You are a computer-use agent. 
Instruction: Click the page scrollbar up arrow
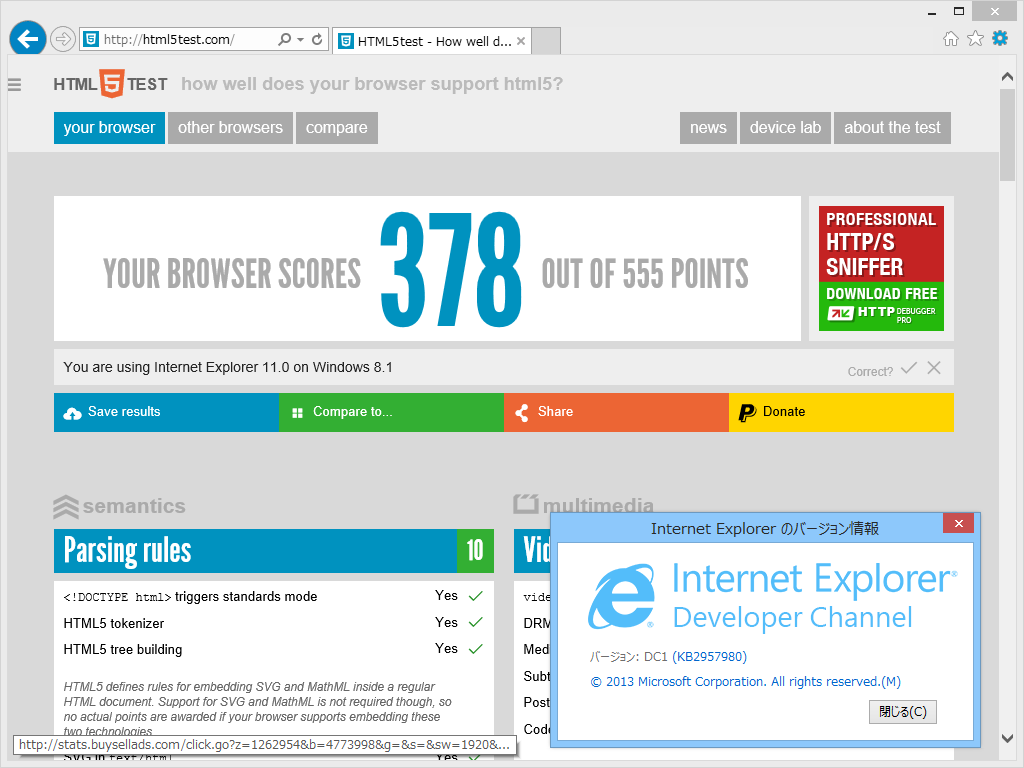coord(1007,77)
